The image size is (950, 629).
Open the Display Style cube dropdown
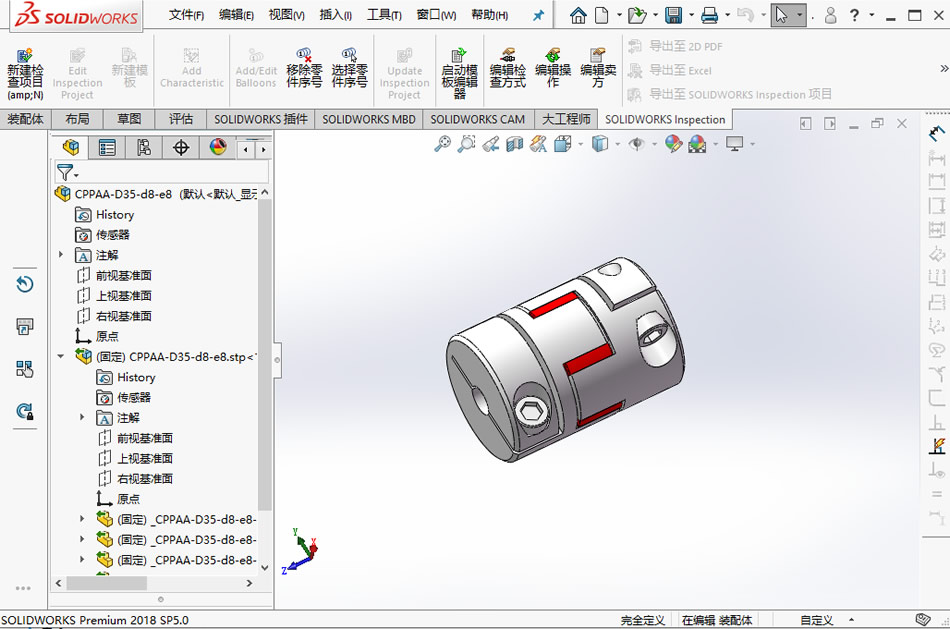click(x=617, y=144)
